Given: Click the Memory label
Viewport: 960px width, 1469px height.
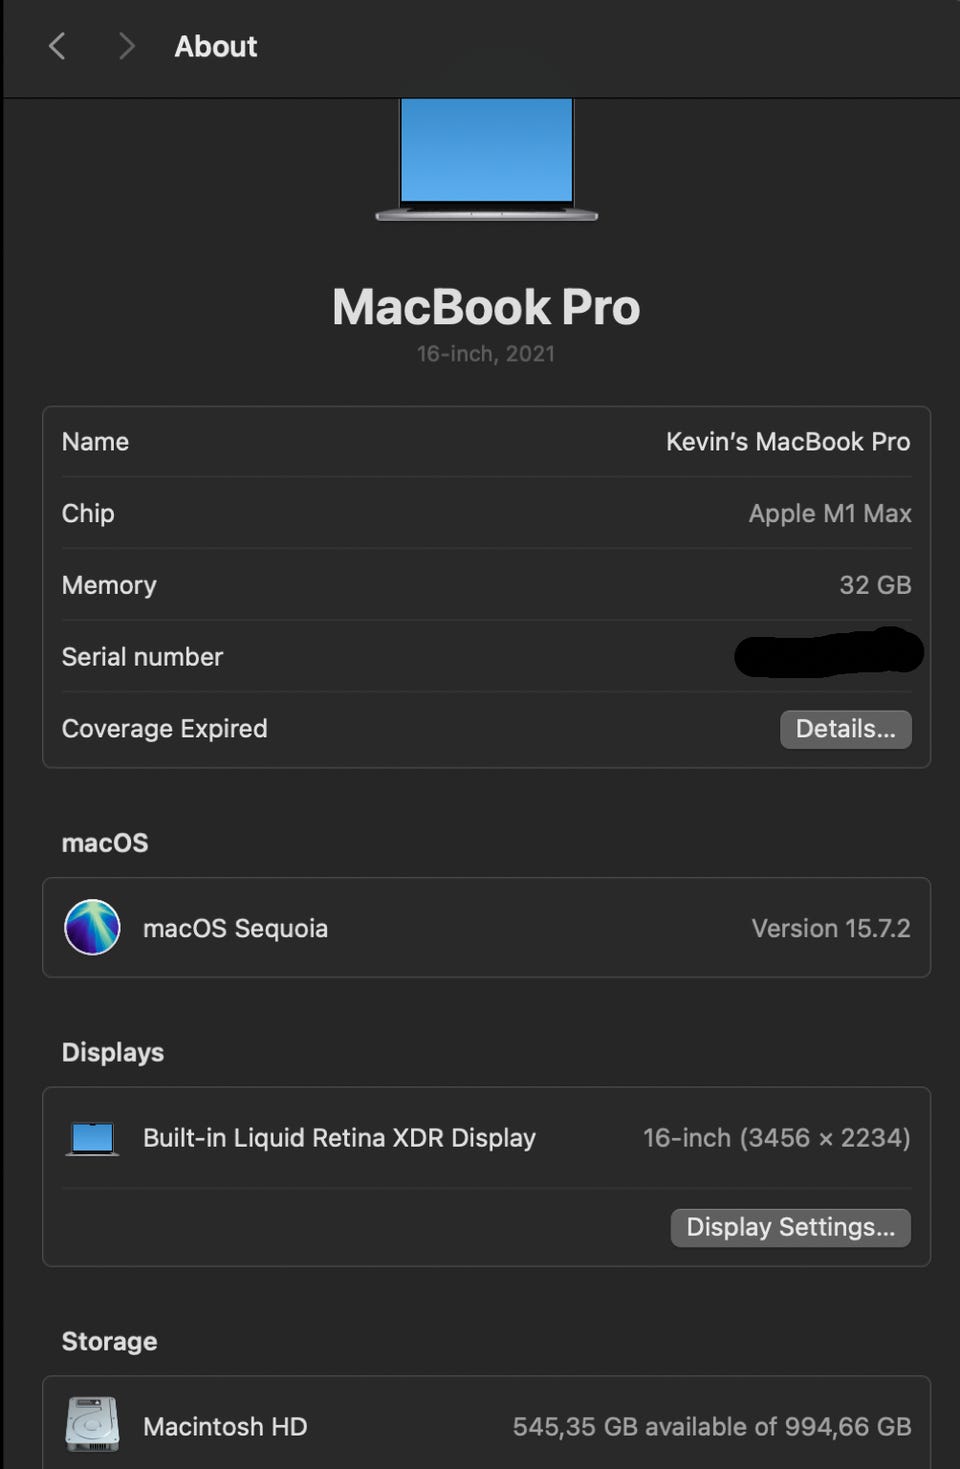Looking at the screenshot, I should pos(109,586).
